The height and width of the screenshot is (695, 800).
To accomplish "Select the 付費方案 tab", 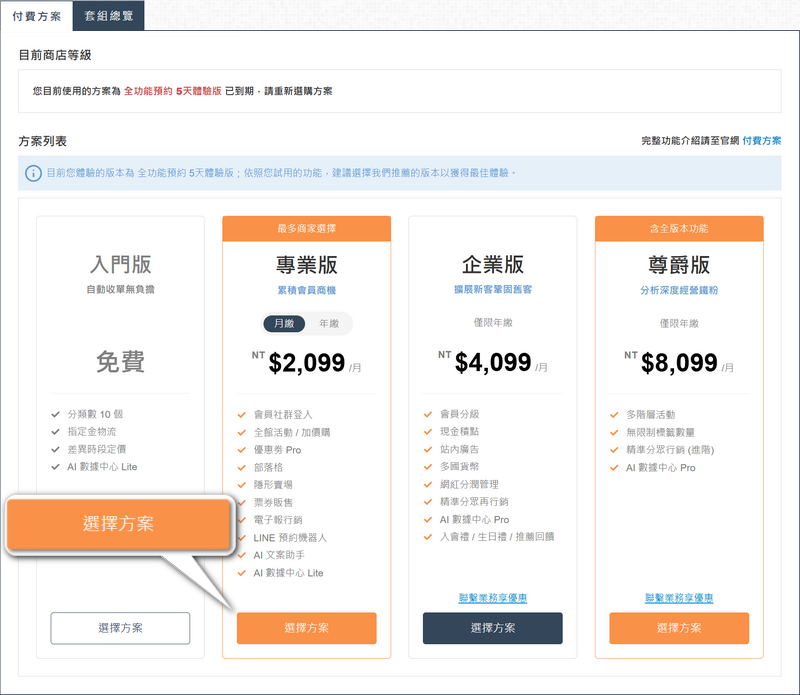I will (x=38, y=15).
